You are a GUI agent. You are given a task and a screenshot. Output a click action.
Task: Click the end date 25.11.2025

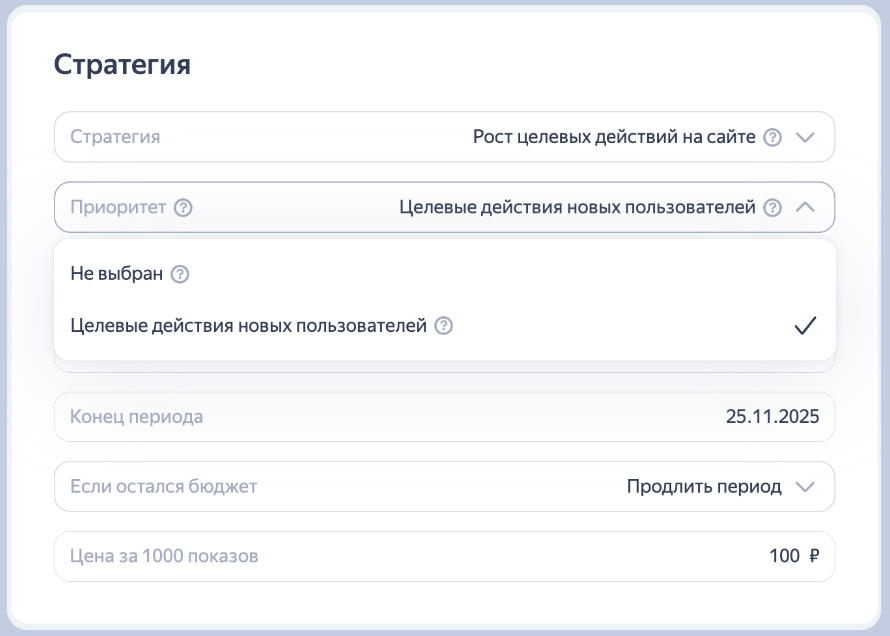772,417
